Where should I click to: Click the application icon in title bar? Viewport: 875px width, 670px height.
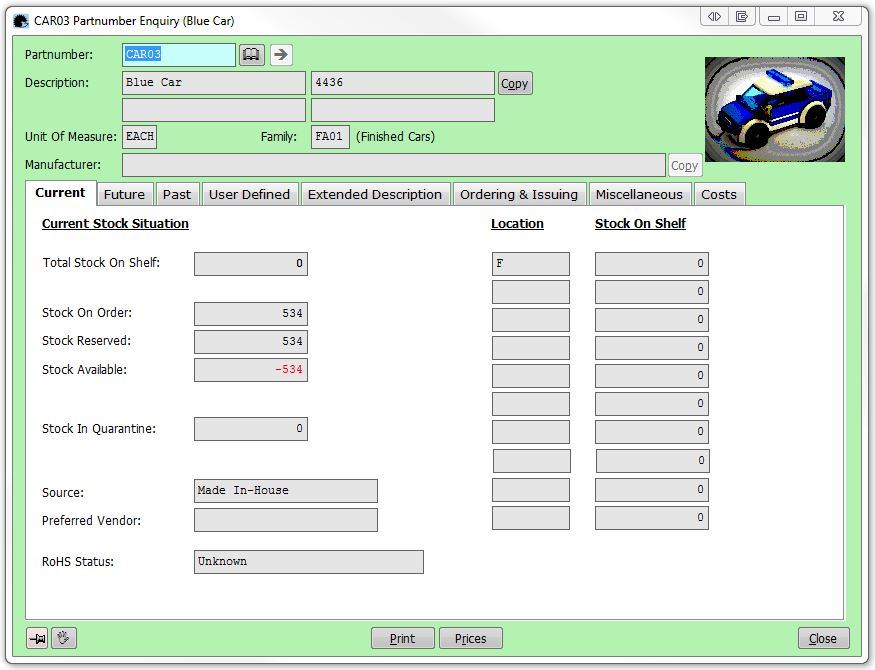[x=21, y=21]
